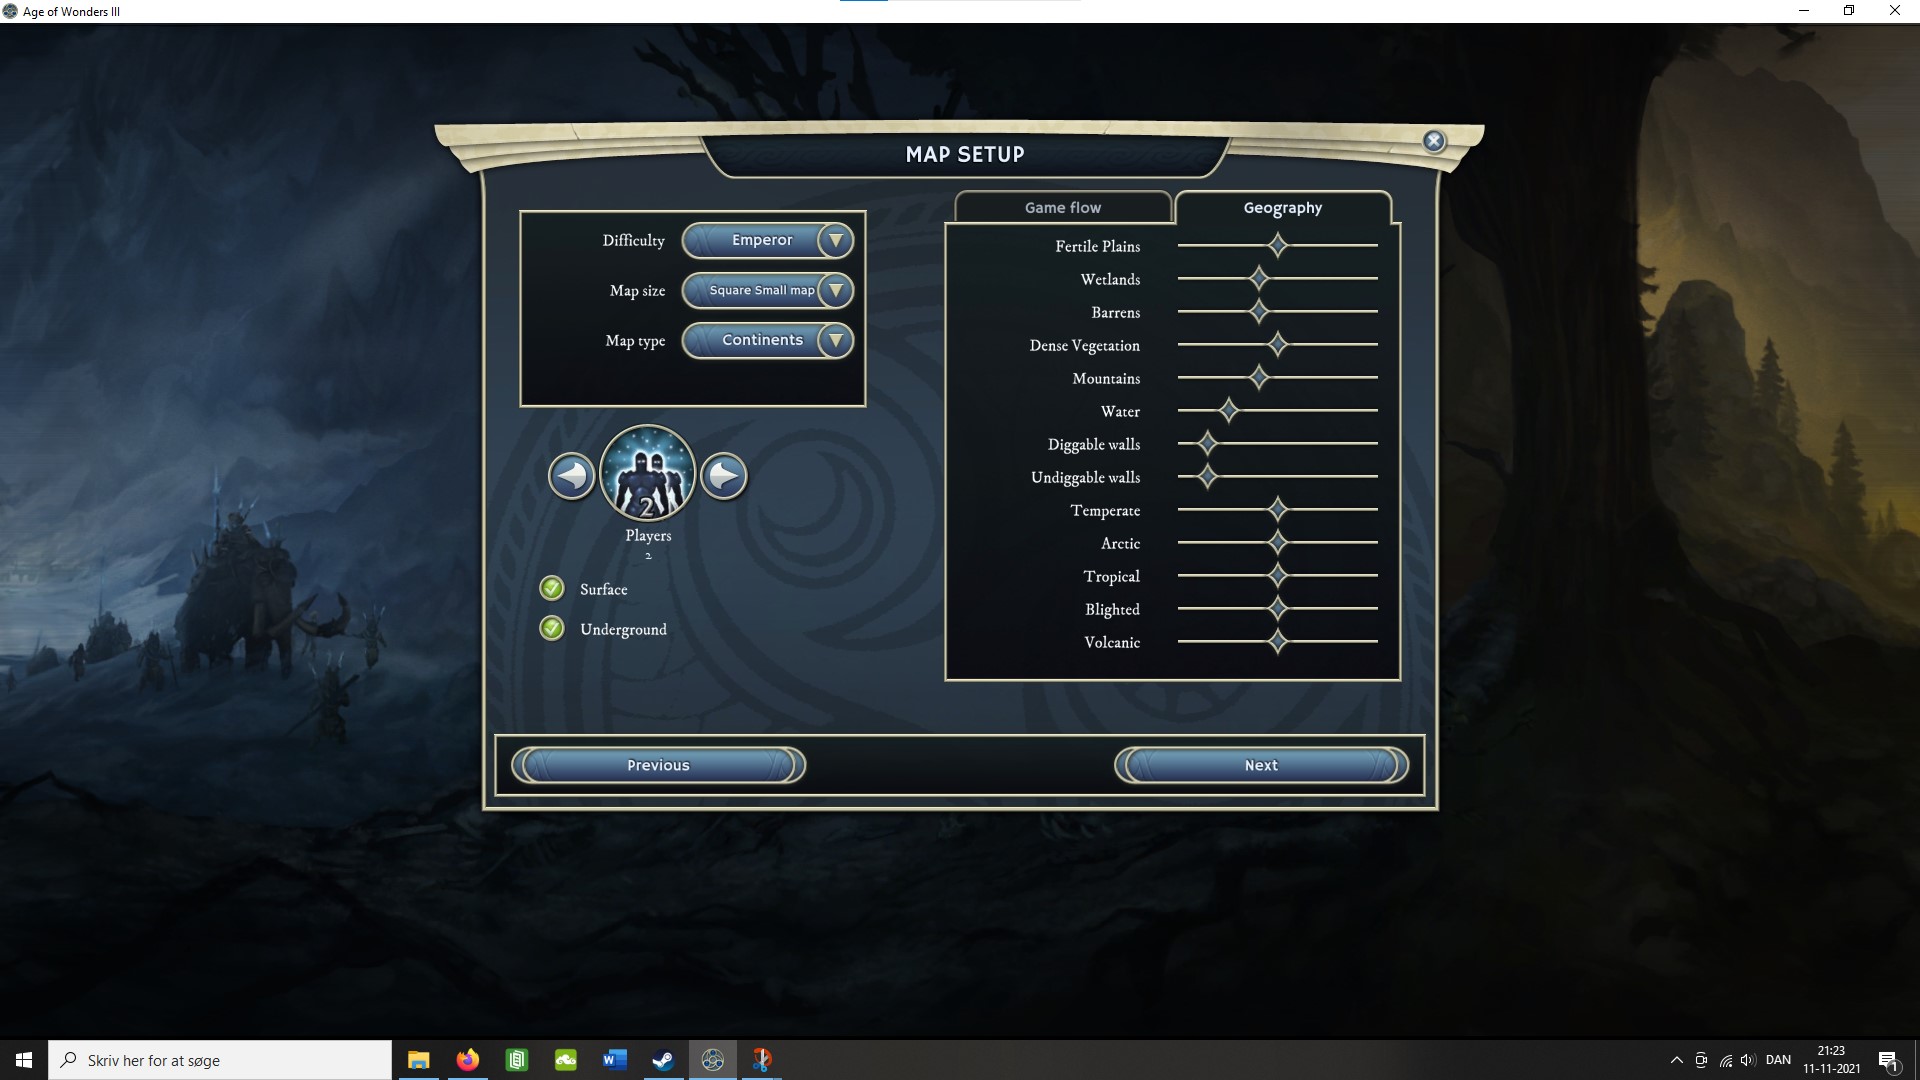Open the Difficulty dropdown arrow

[835, 240]
